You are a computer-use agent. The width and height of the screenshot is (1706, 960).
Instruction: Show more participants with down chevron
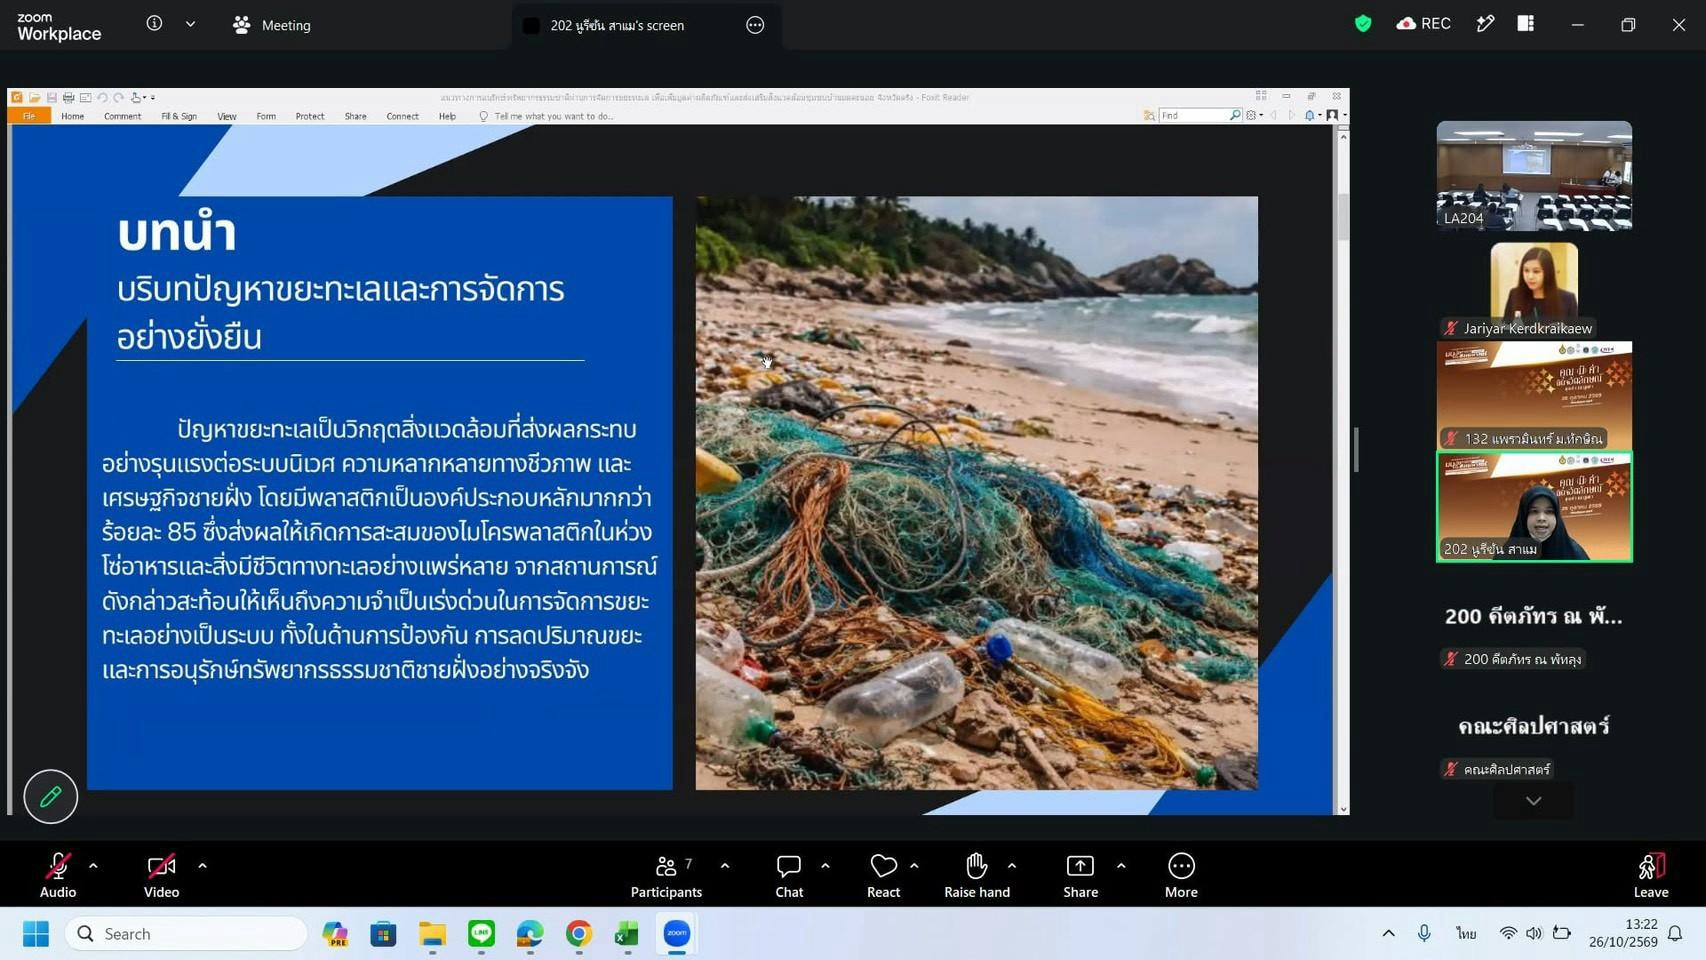(1533, 801)
